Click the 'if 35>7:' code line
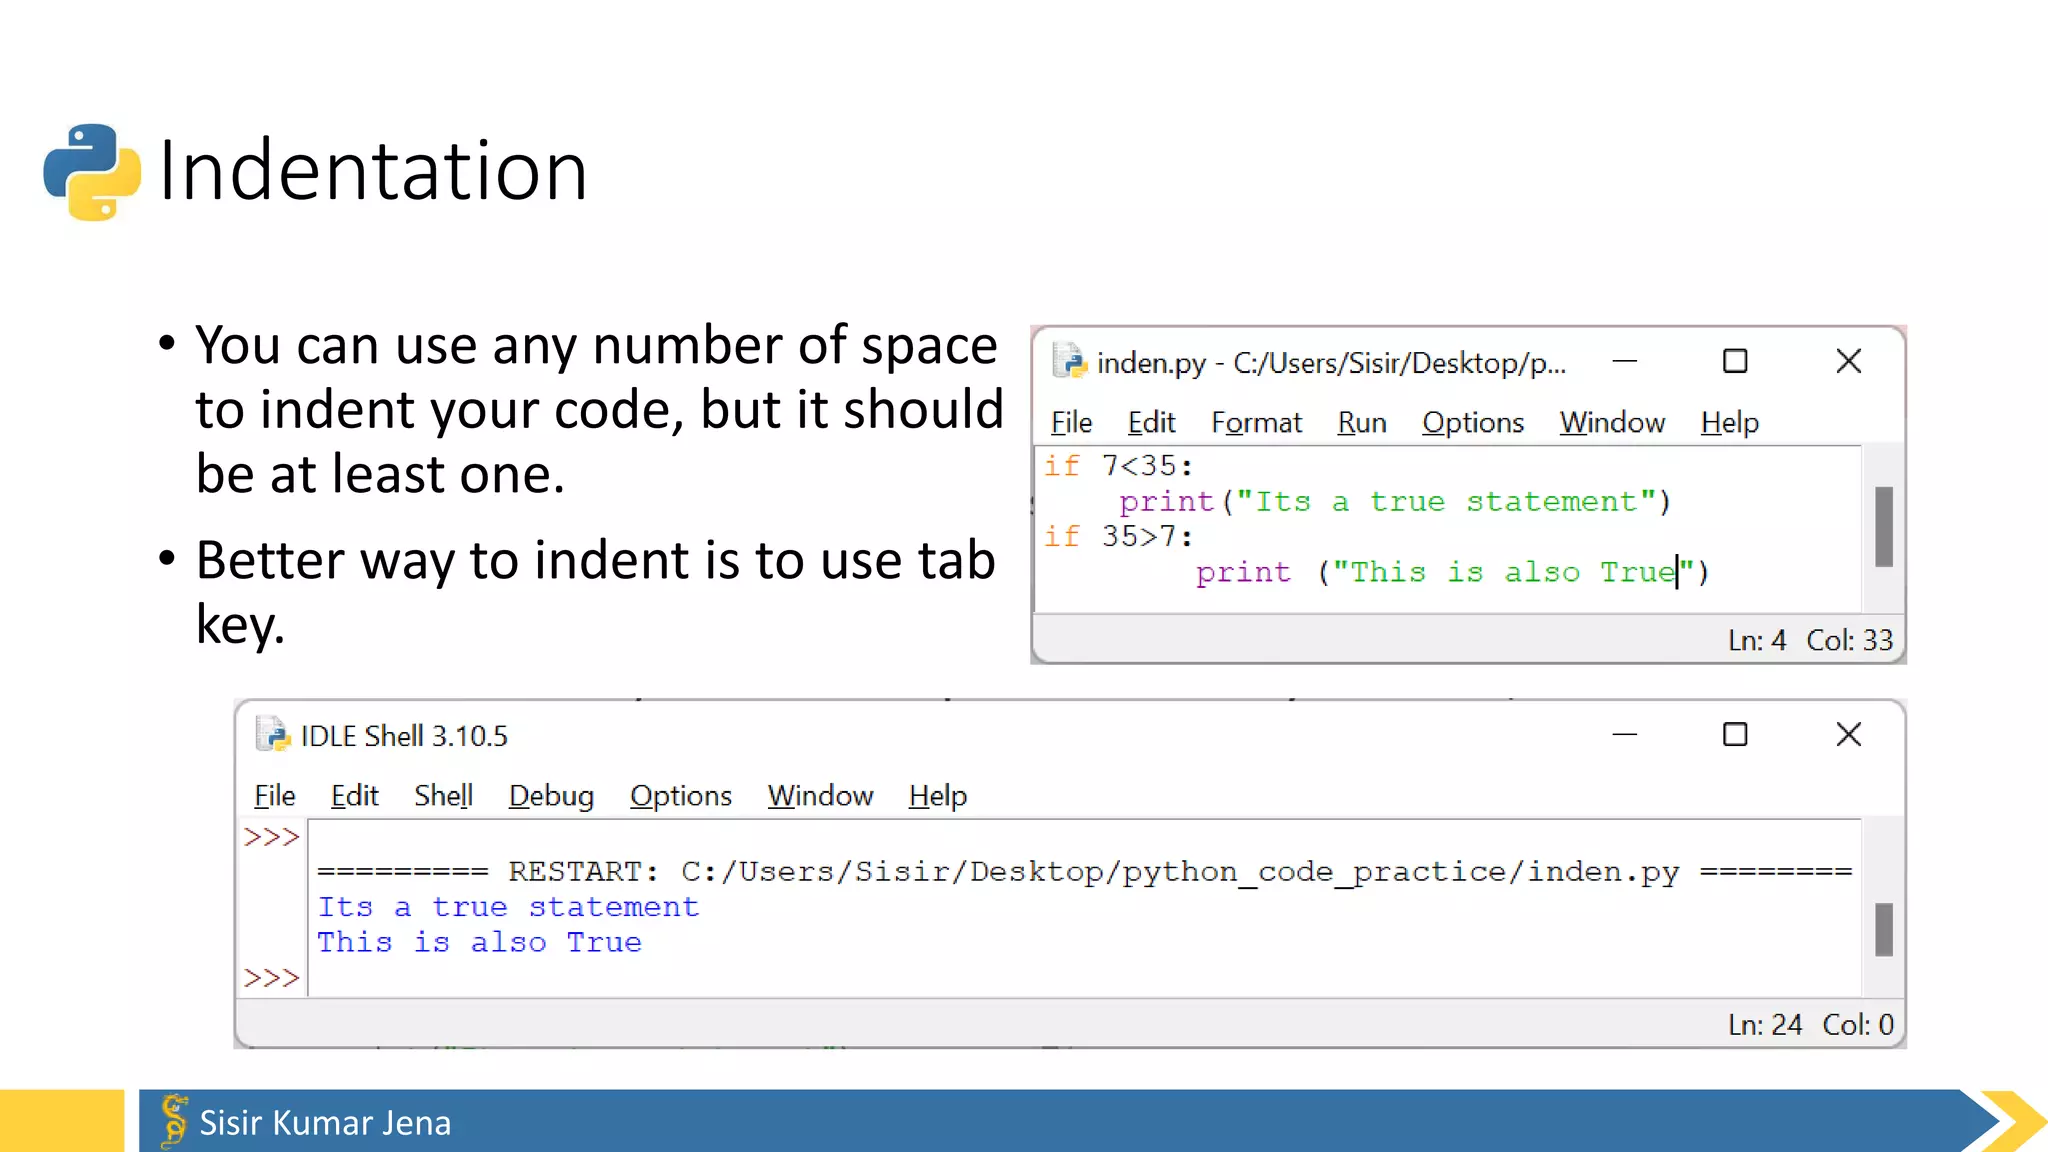Viewport: 2048px width, 1152px height. (x=1118, y=537)
